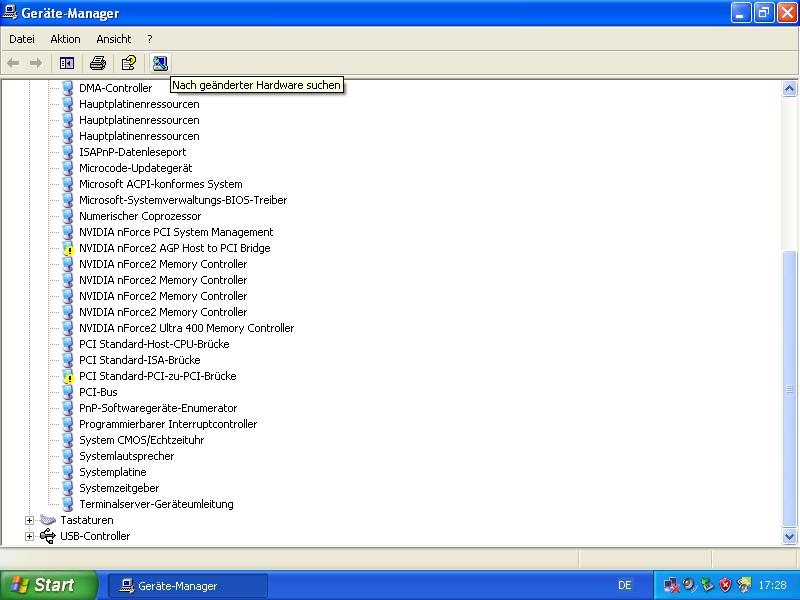Click the Geräte-Manager taskbar button

point(188,586)
